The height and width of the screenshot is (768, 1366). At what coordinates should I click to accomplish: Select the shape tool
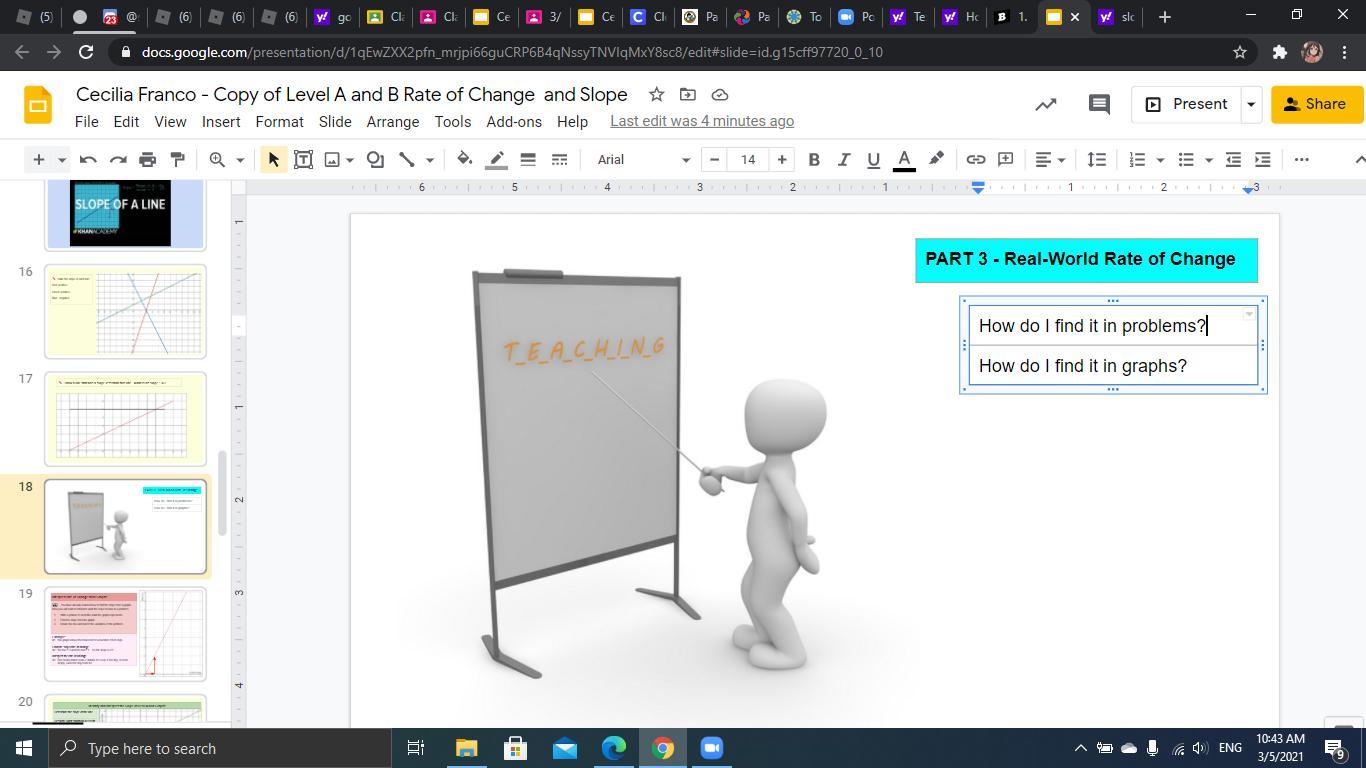click(375, 160)
